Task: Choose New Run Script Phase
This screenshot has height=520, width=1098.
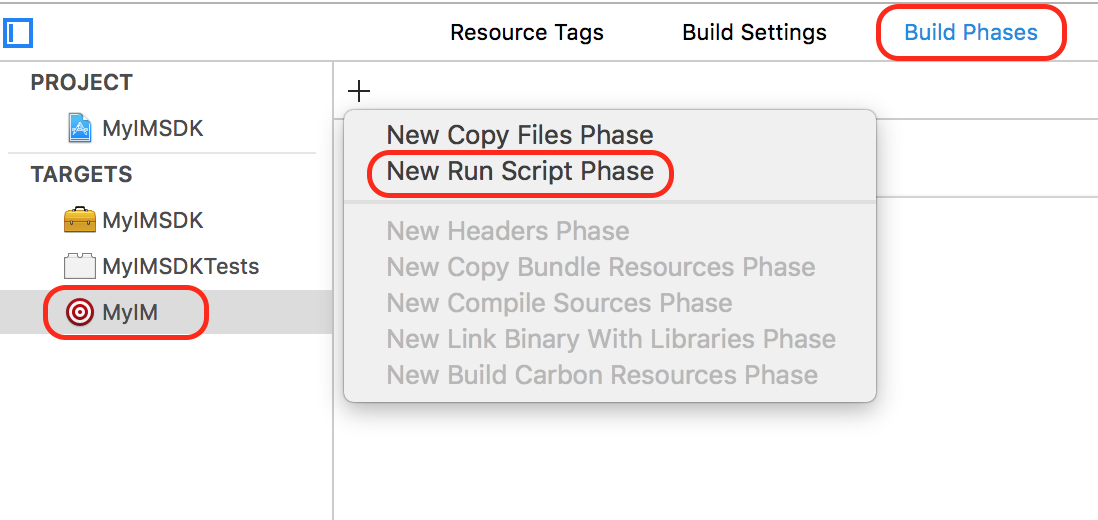Action: (520, 171)
